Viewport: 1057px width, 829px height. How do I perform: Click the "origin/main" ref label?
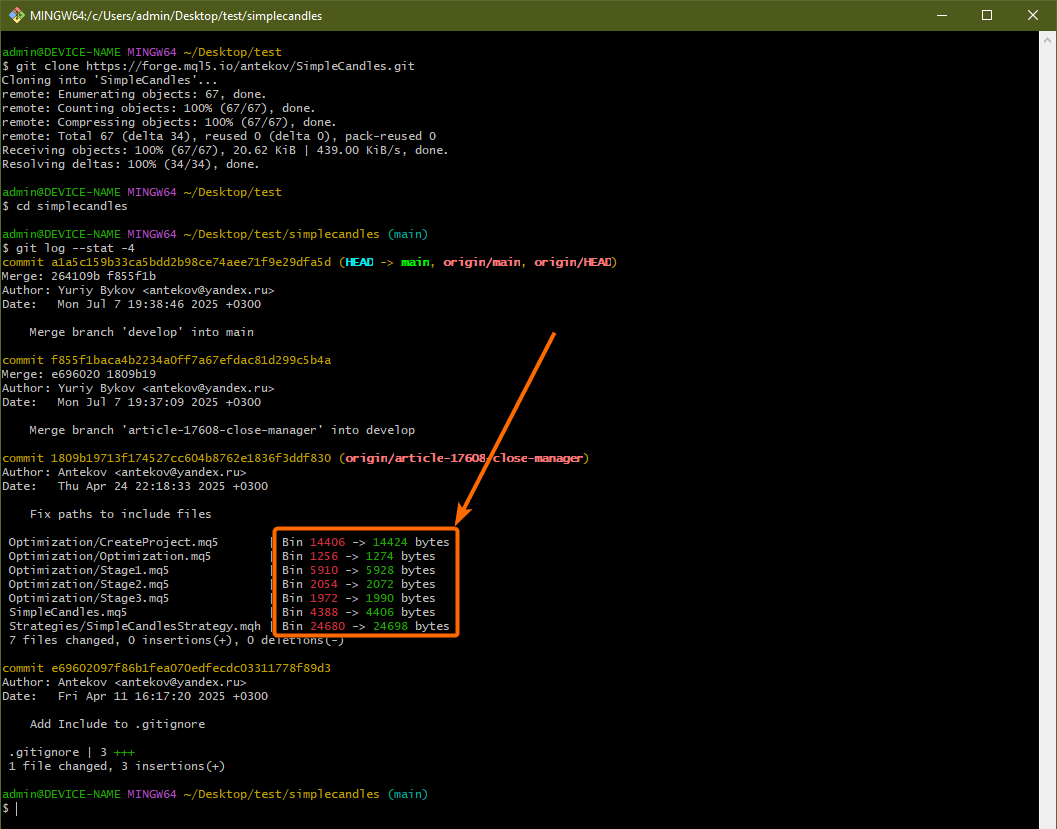tap(482, 262)
